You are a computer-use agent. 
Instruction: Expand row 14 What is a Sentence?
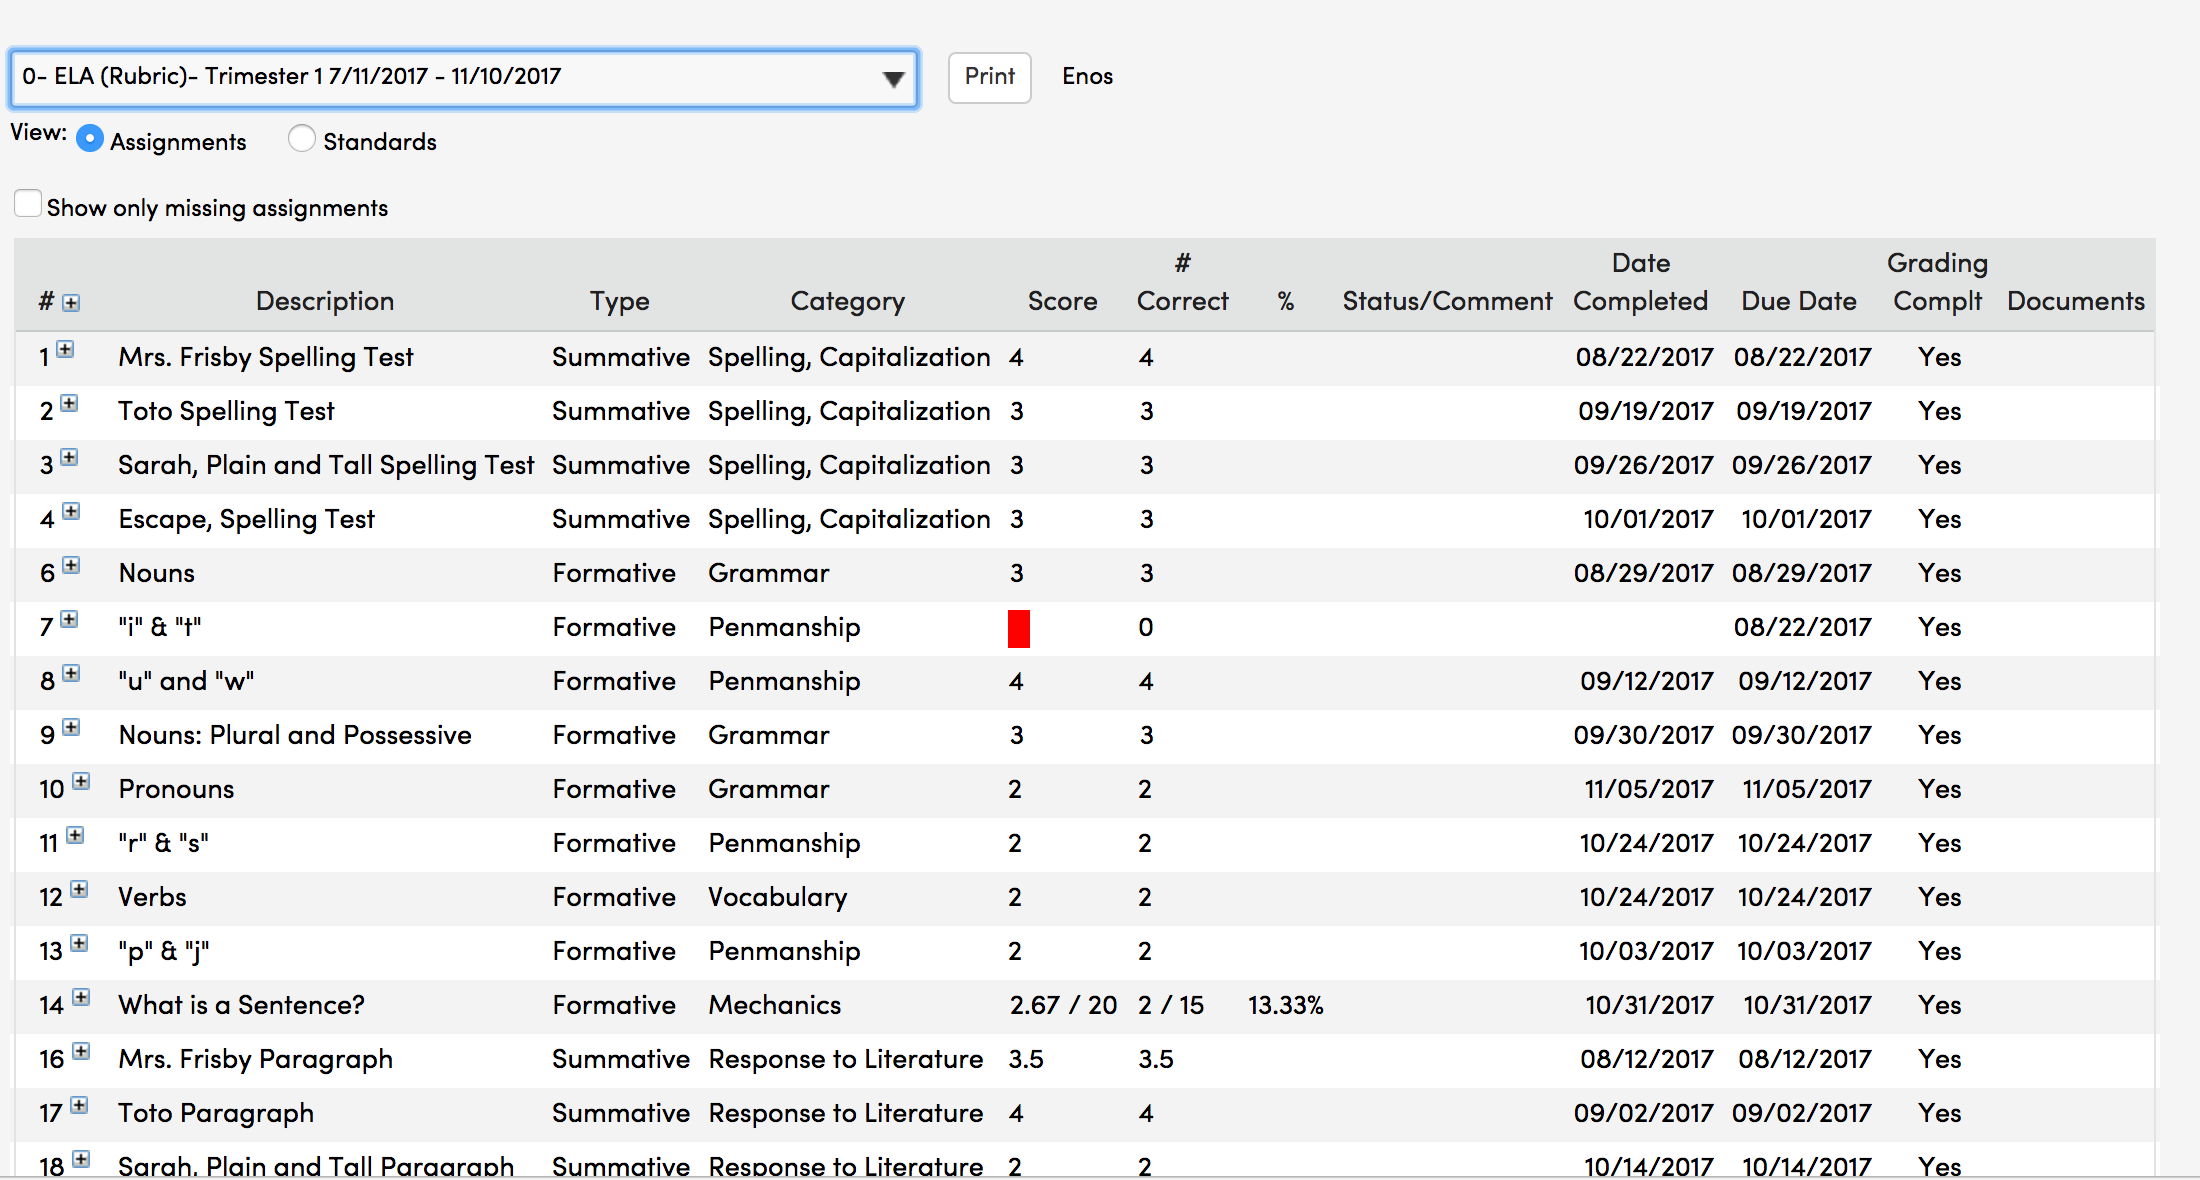(x=81, y=997)
